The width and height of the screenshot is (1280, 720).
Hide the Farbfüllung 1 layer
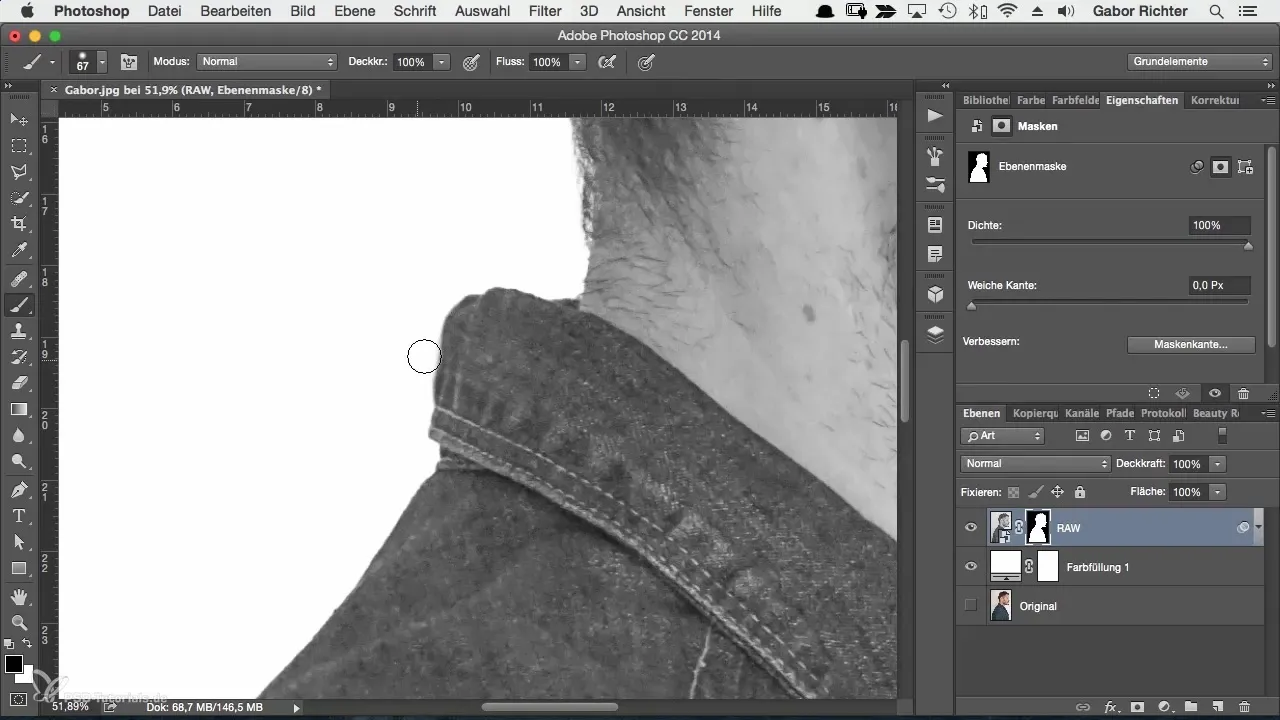[x=970, y=567]
